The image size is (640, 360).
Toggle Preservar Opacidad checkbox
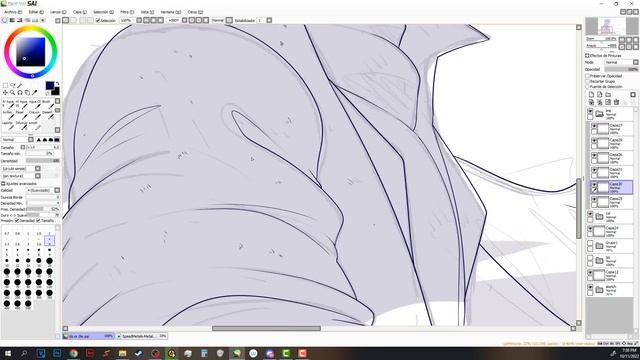pos(588,76)
